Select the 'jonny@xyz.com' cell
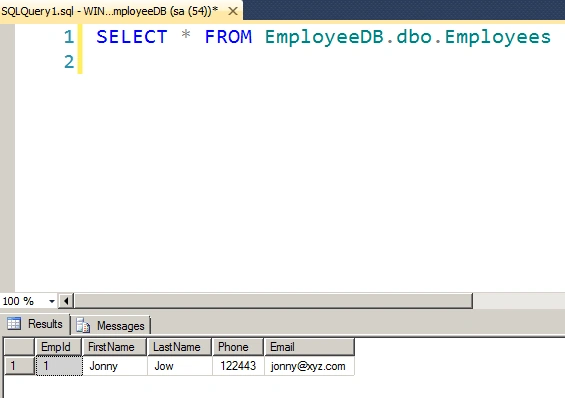 click(309, 366)
